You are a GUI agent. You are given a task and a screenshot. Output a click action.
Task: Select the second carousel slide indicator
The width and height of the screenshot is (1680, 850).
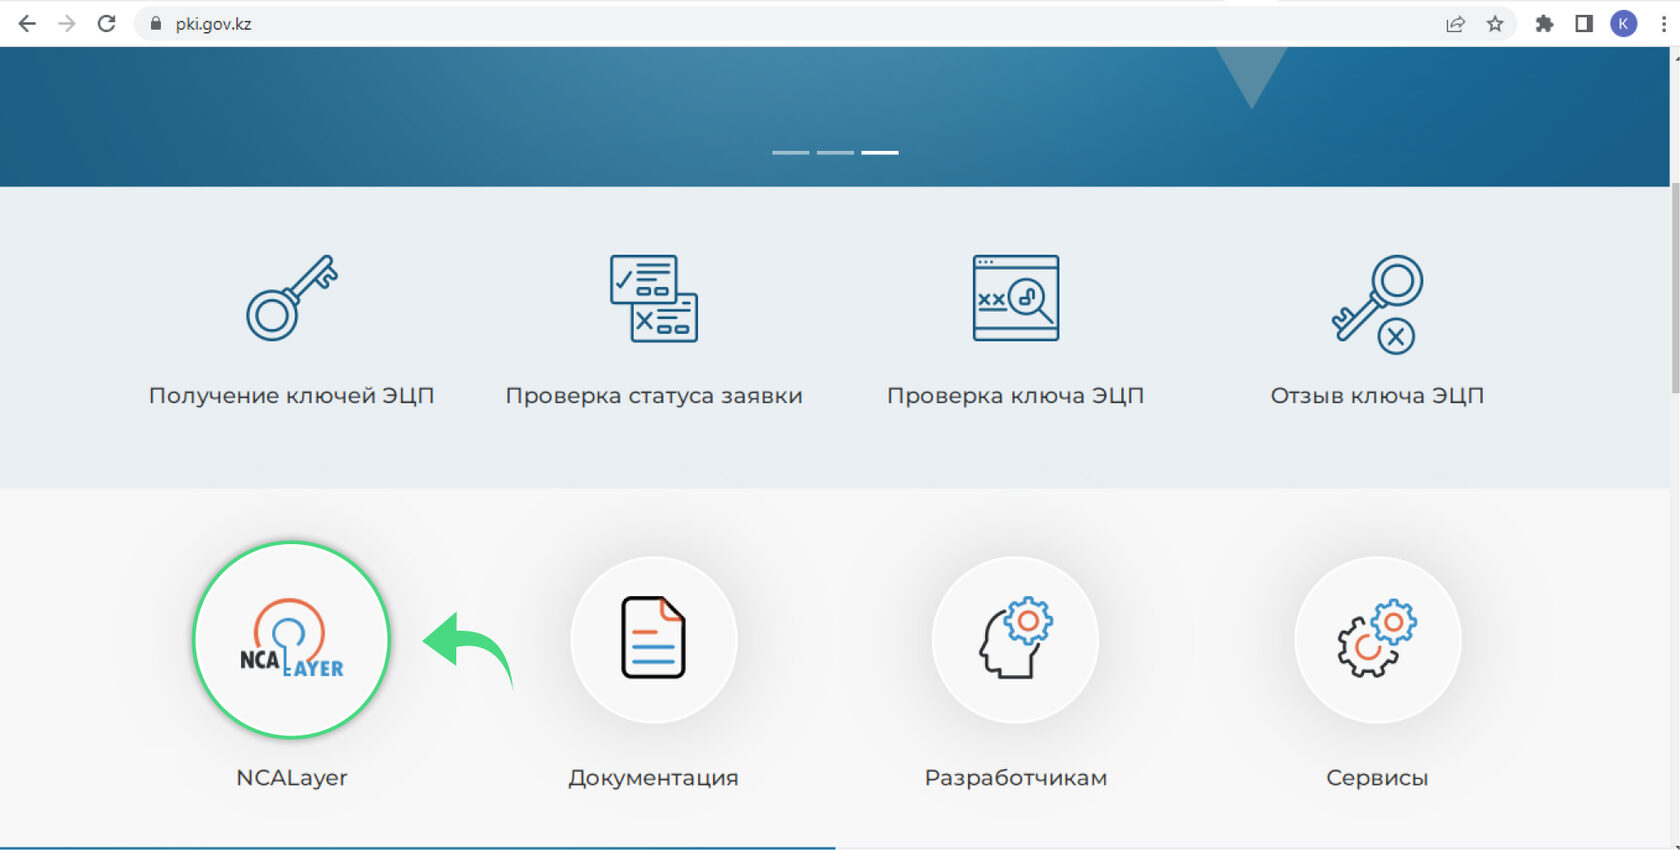[835, 152]
